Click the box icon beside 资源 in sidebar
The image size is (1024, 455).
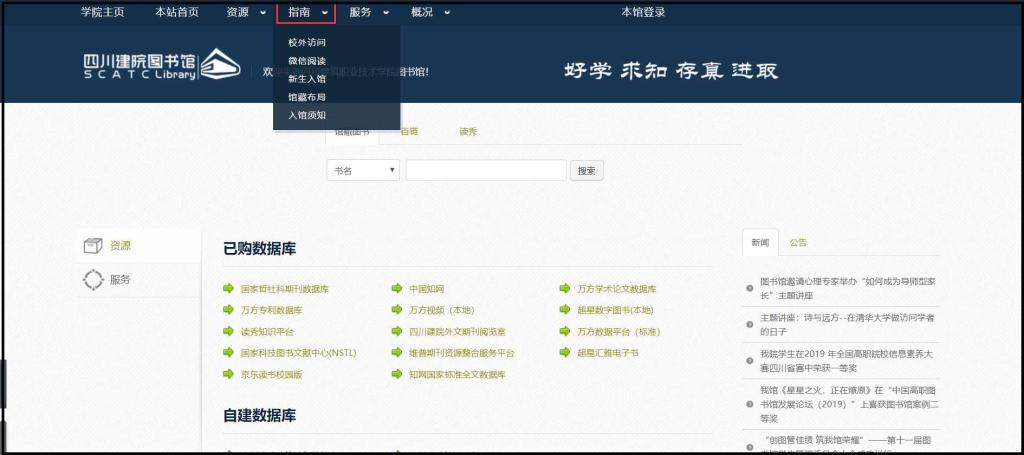(x=93, y=246)
